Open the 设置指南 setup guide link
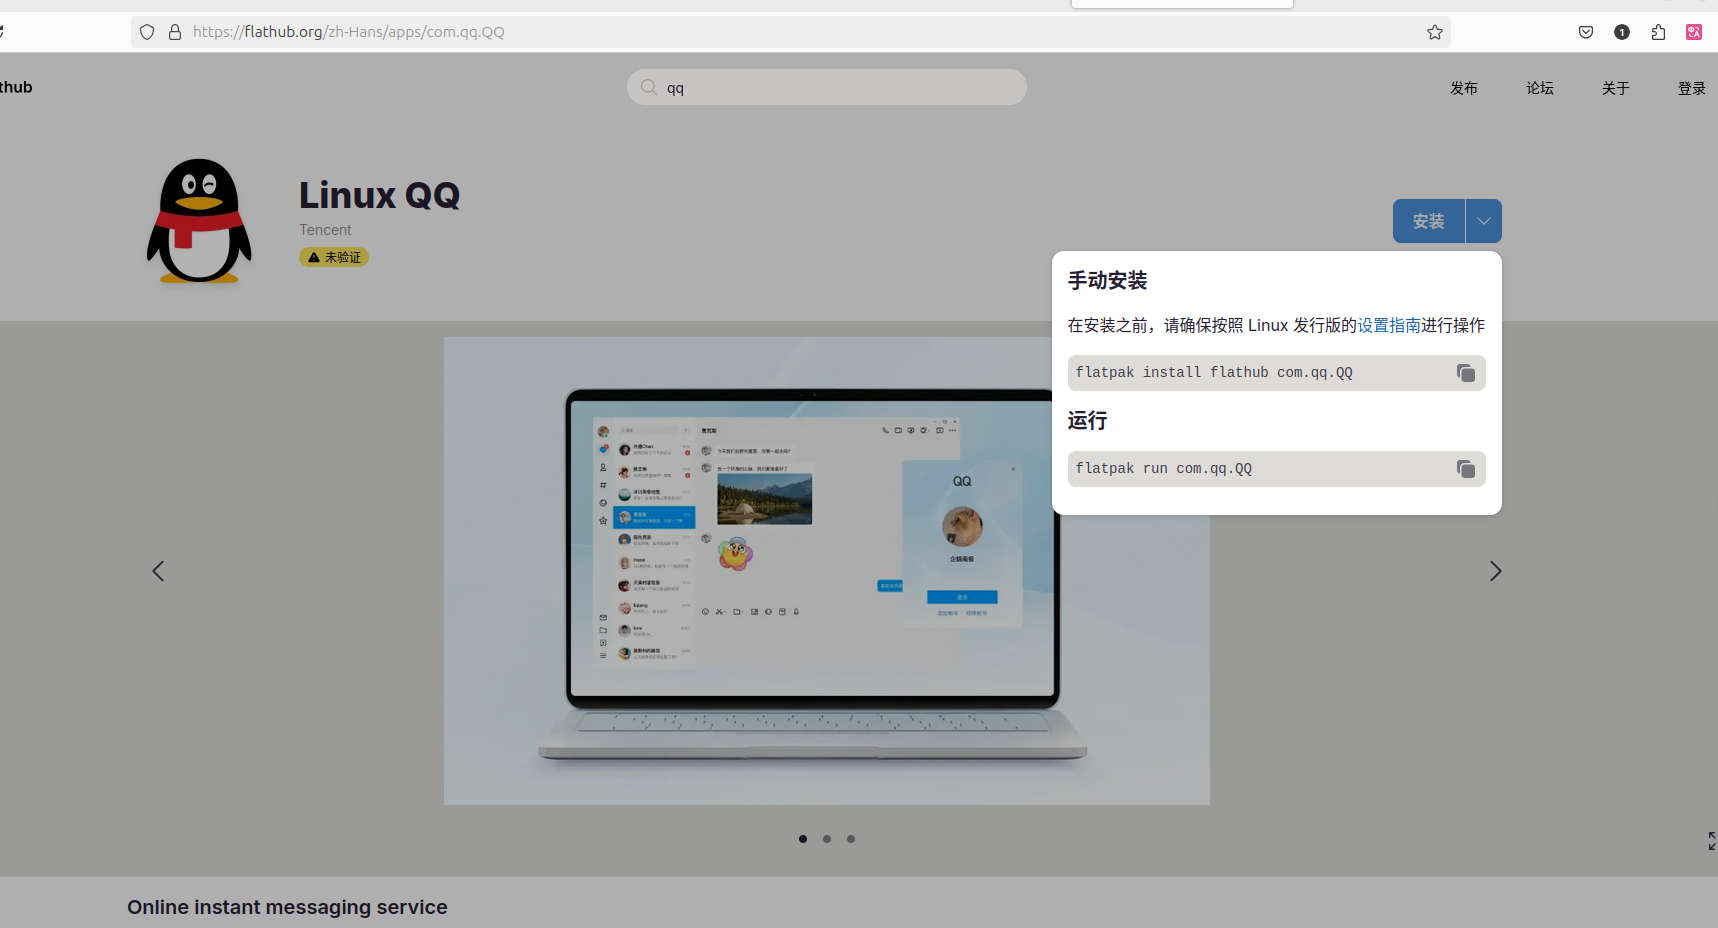Screen dimensions: 1718x928 point(1389,325)
